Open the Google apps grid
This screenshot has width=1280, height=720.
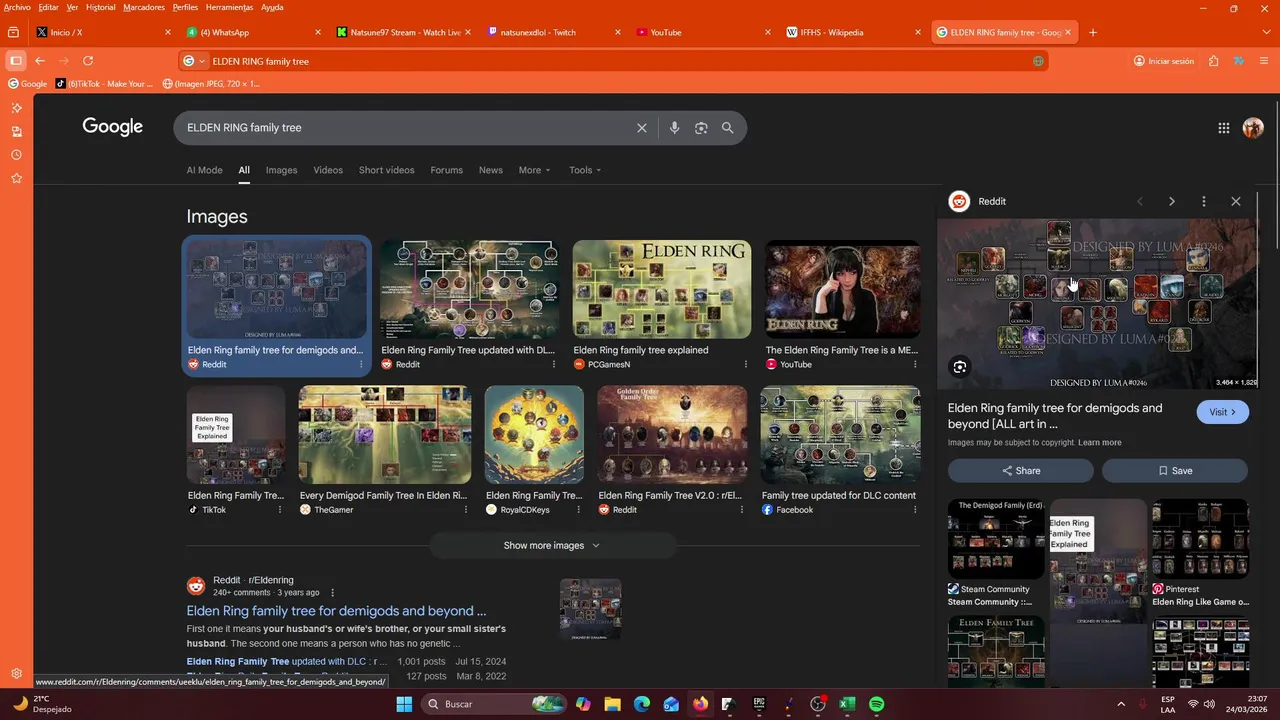pyautogui.click(x=1224, y=128)
